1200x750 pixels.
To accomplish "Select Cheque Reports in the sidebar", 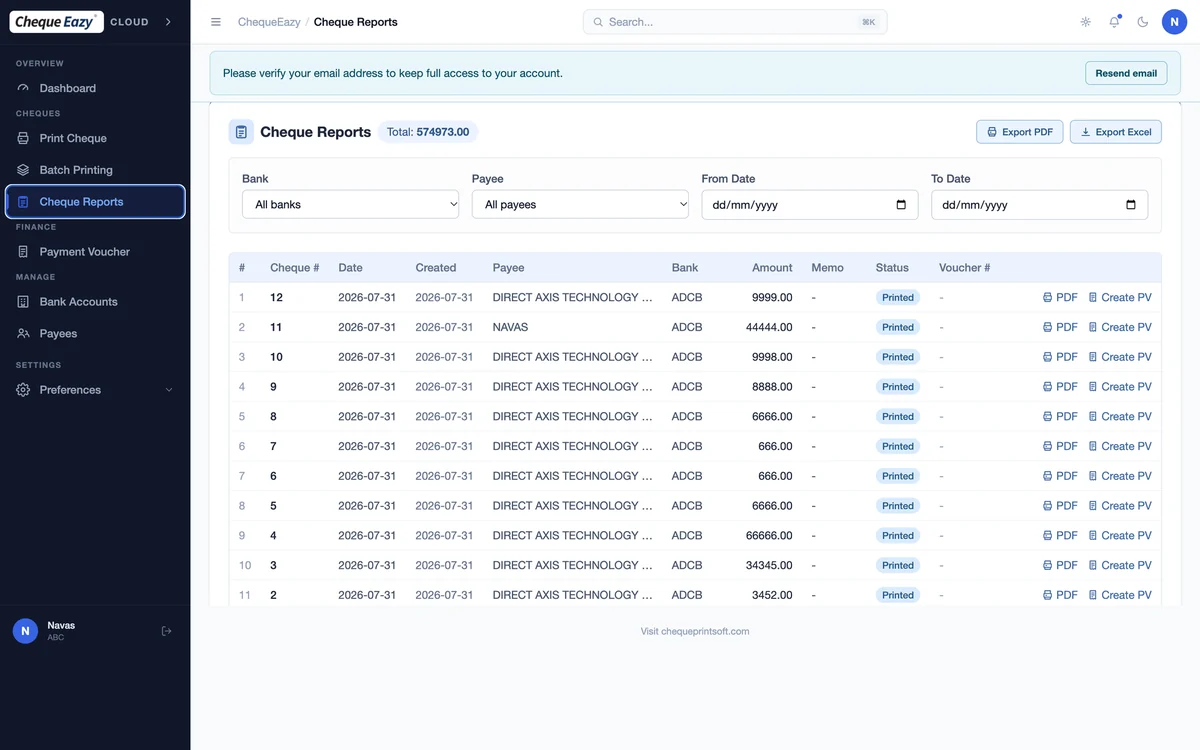I will click(x=95, y=201).
